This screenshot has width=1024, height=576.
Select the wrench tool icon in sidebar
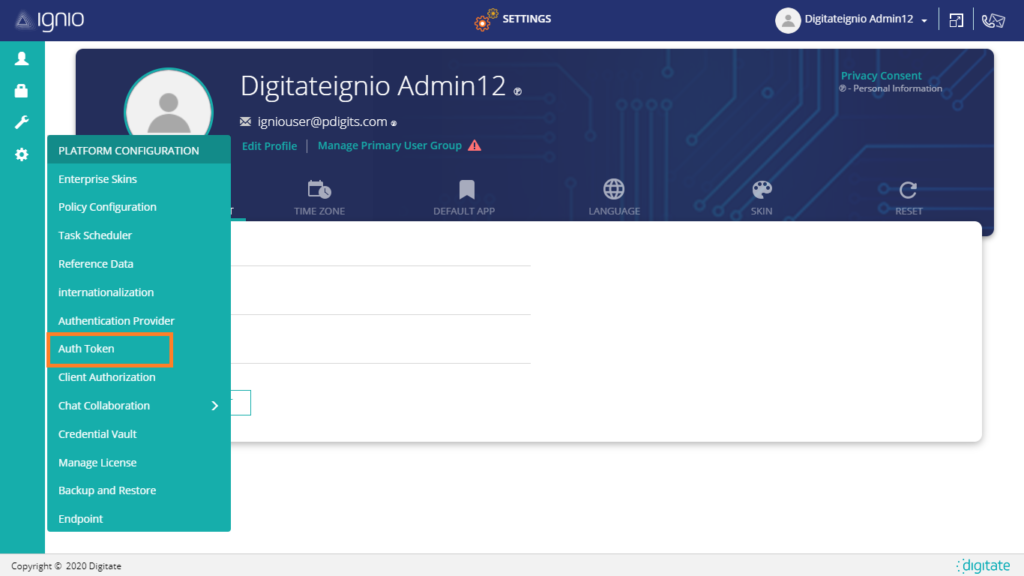click(x=21, y=123)
